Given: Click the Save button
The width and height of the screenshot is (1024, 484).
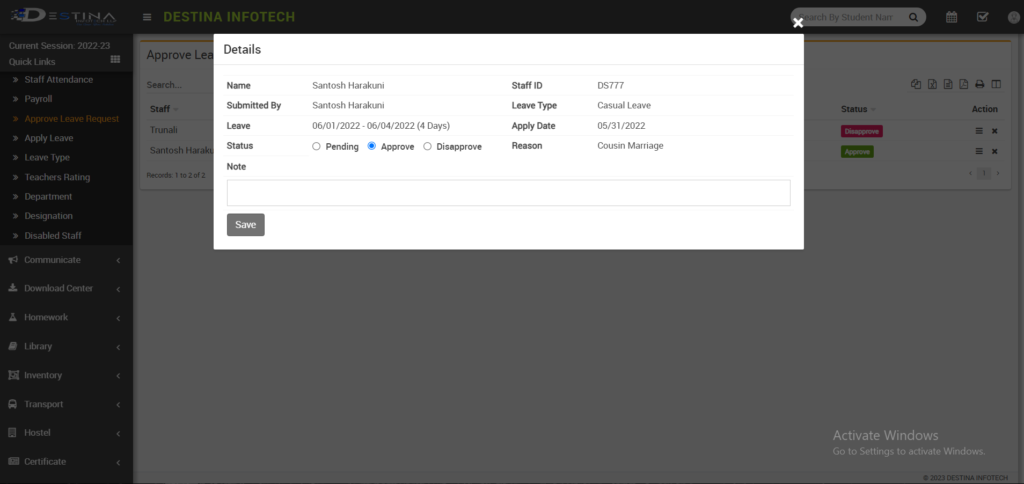Looking at the screenshot, I should pyautogui.click(x=245, y=225).
